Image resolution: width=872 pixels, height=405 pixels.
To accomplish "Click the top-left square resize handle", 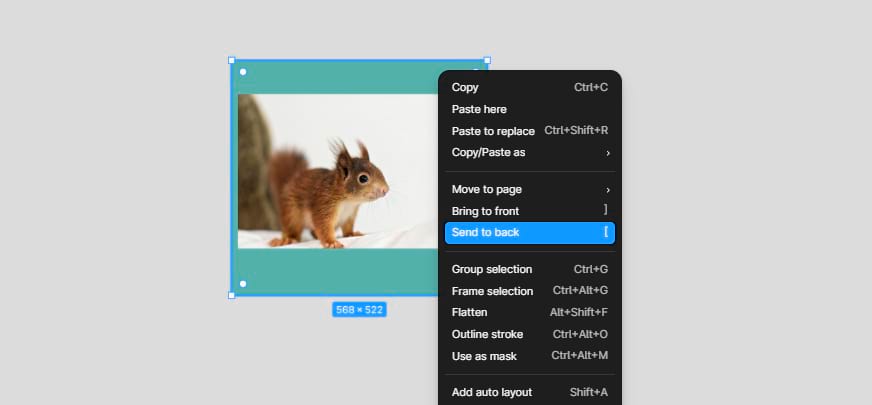I will coord(232,60).
